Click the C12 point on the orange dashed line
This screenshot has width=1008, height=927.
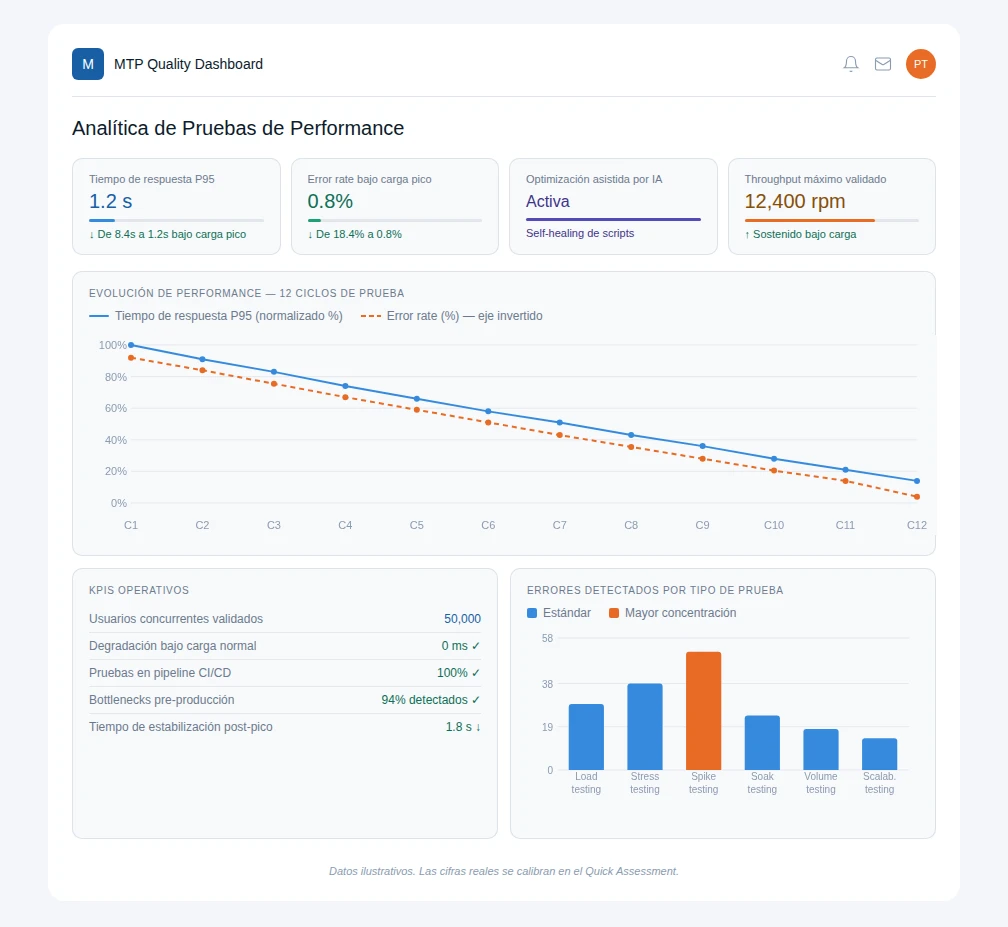coord(917,496)
